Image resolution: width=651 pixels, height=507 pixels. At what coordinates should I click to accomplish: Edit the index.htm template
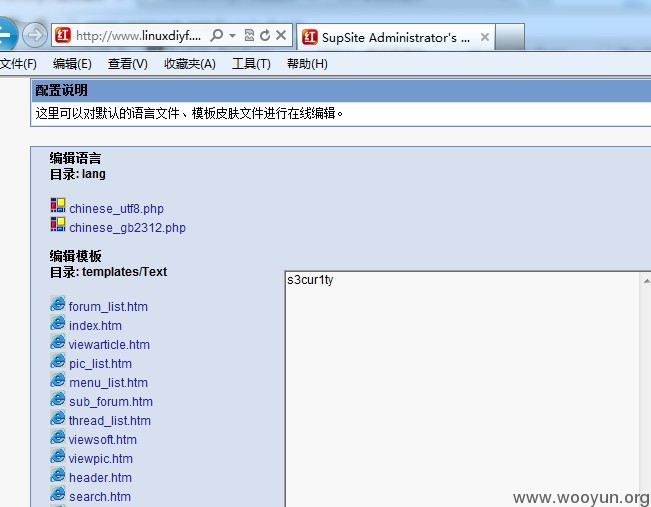coord(95,326)
